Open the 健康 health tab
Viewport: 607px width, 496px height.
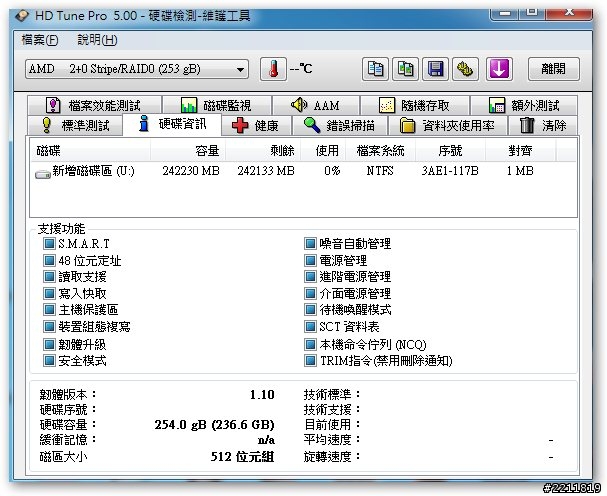256,125
